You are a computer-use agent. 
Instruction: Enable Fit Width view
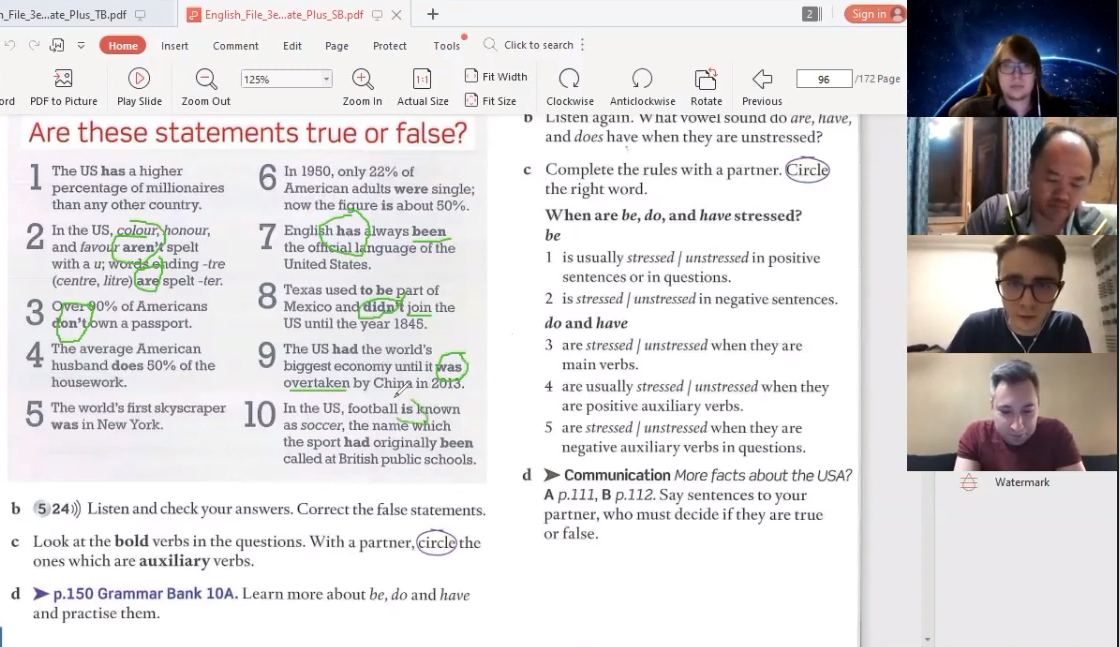[x=496, y=77]
